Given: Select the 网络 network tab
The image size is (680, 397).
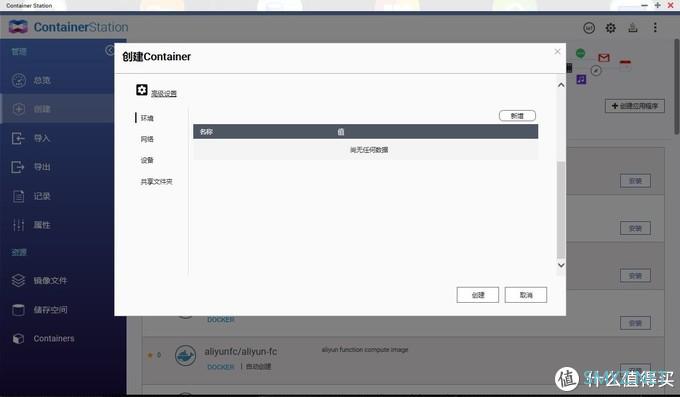Looking at the screenshot, I should (147, 139).
